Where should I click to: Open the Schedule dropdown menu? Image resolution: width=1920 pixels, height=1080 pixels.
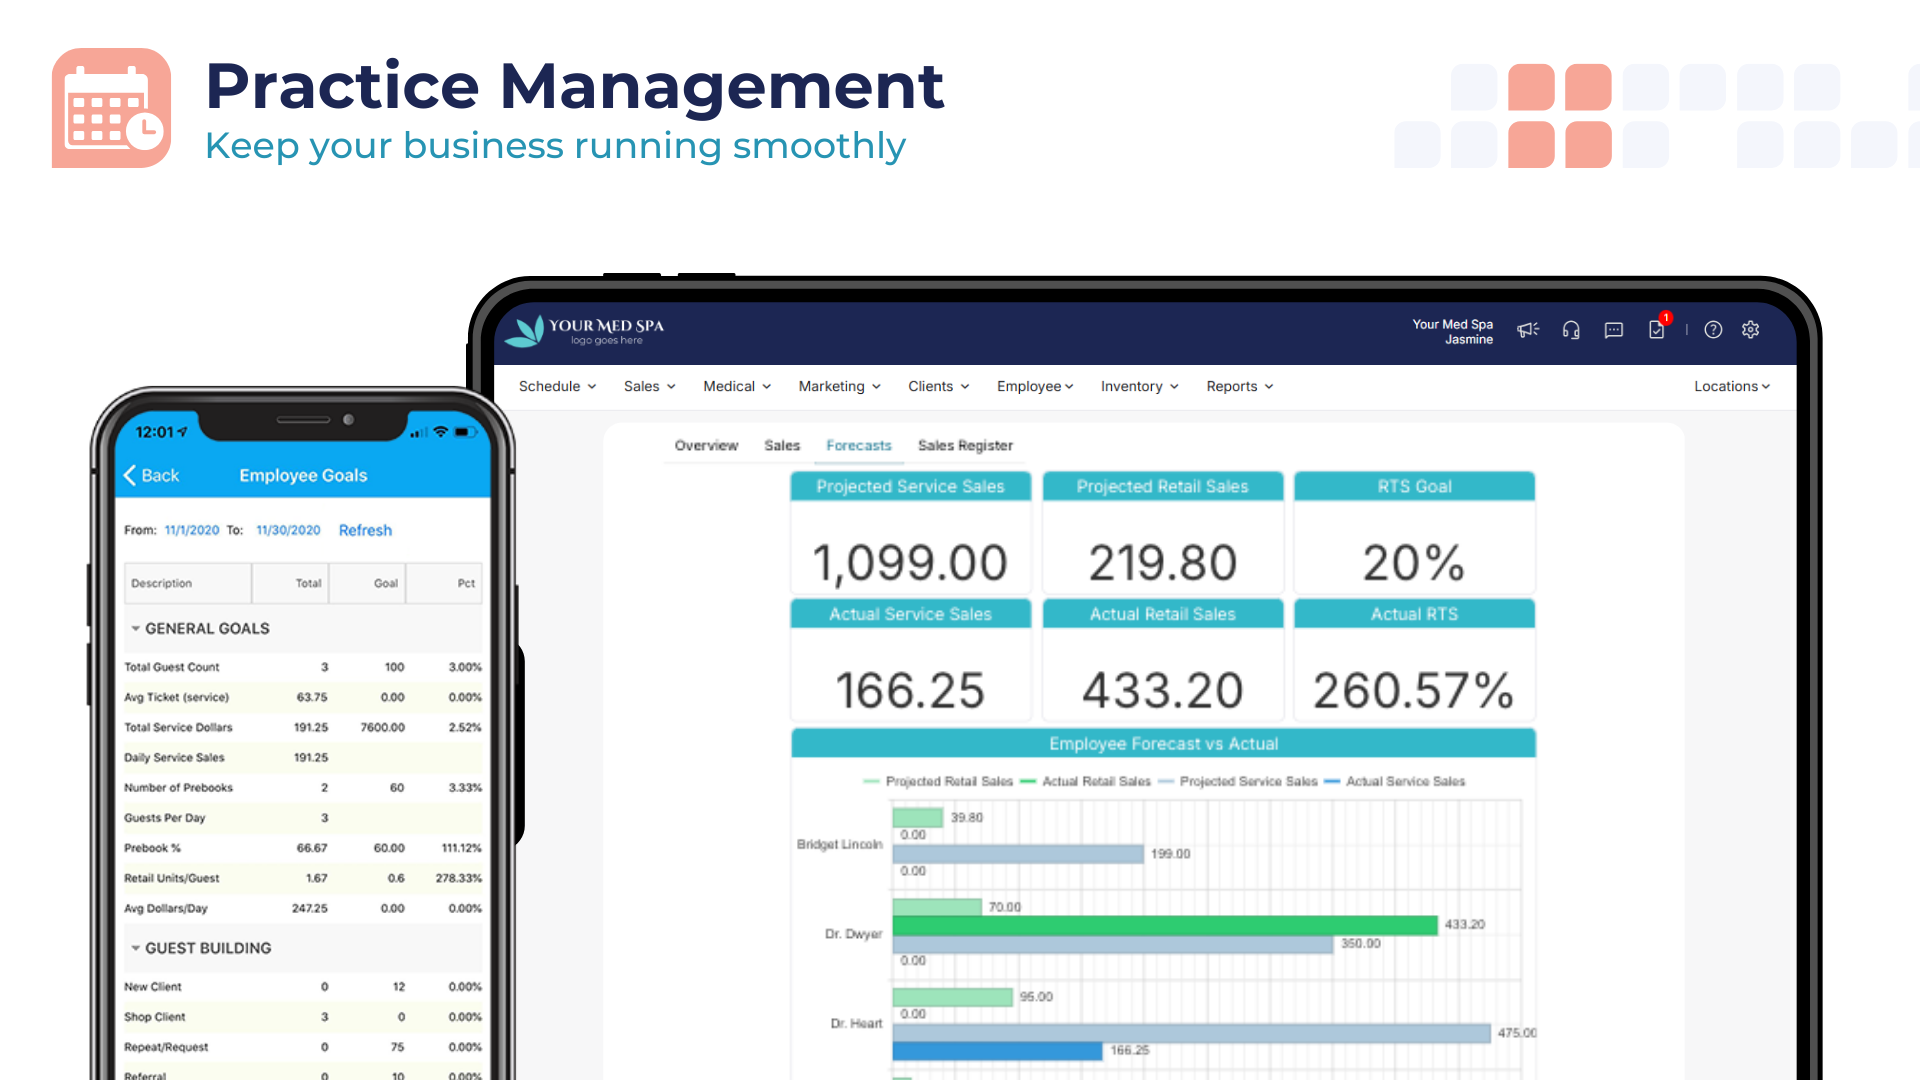coord(557,386)
